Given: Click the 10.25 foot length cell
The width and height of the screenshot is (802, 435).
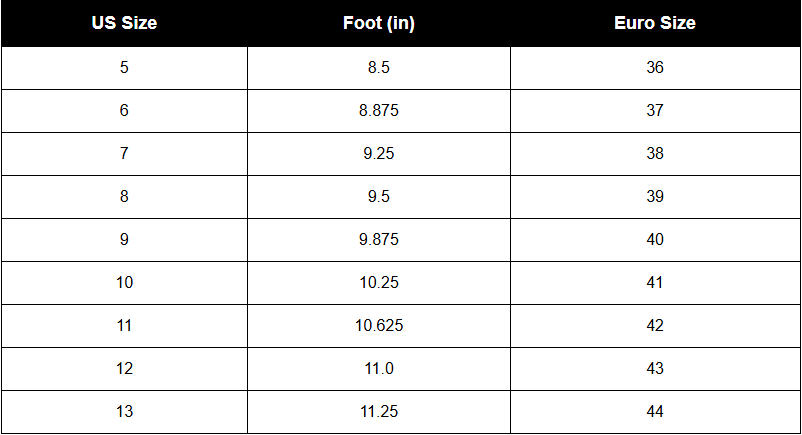Looking at the screenshot, I should click(378, 283).
